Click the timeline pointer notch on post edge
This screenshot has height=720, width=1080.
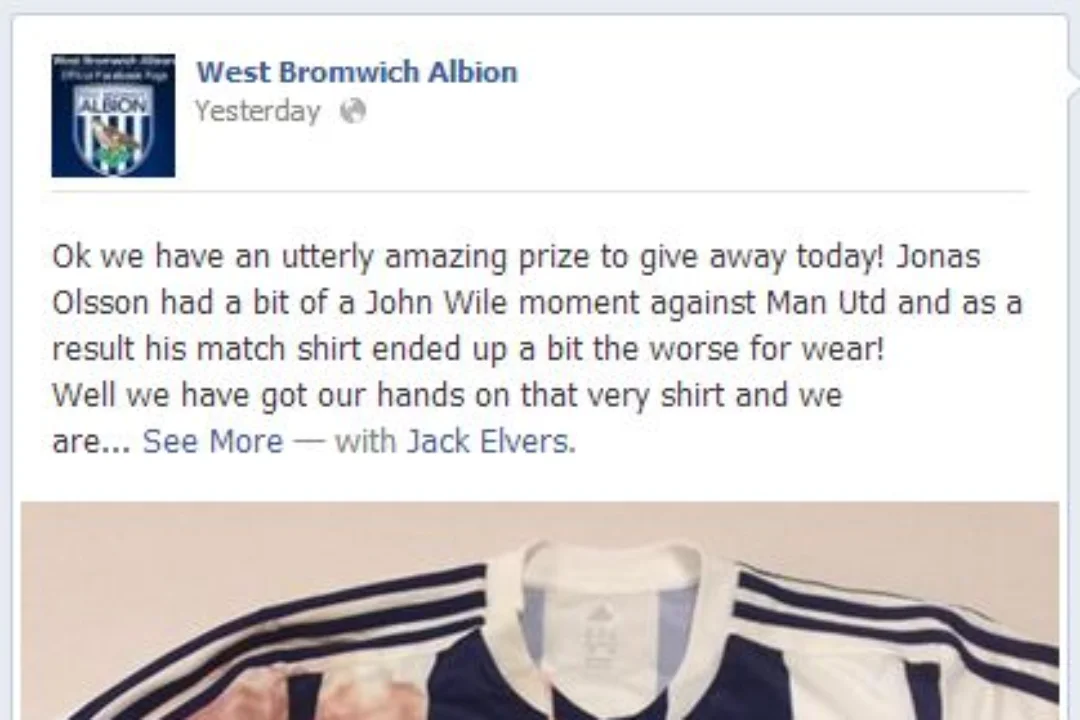coord(1074,72)
